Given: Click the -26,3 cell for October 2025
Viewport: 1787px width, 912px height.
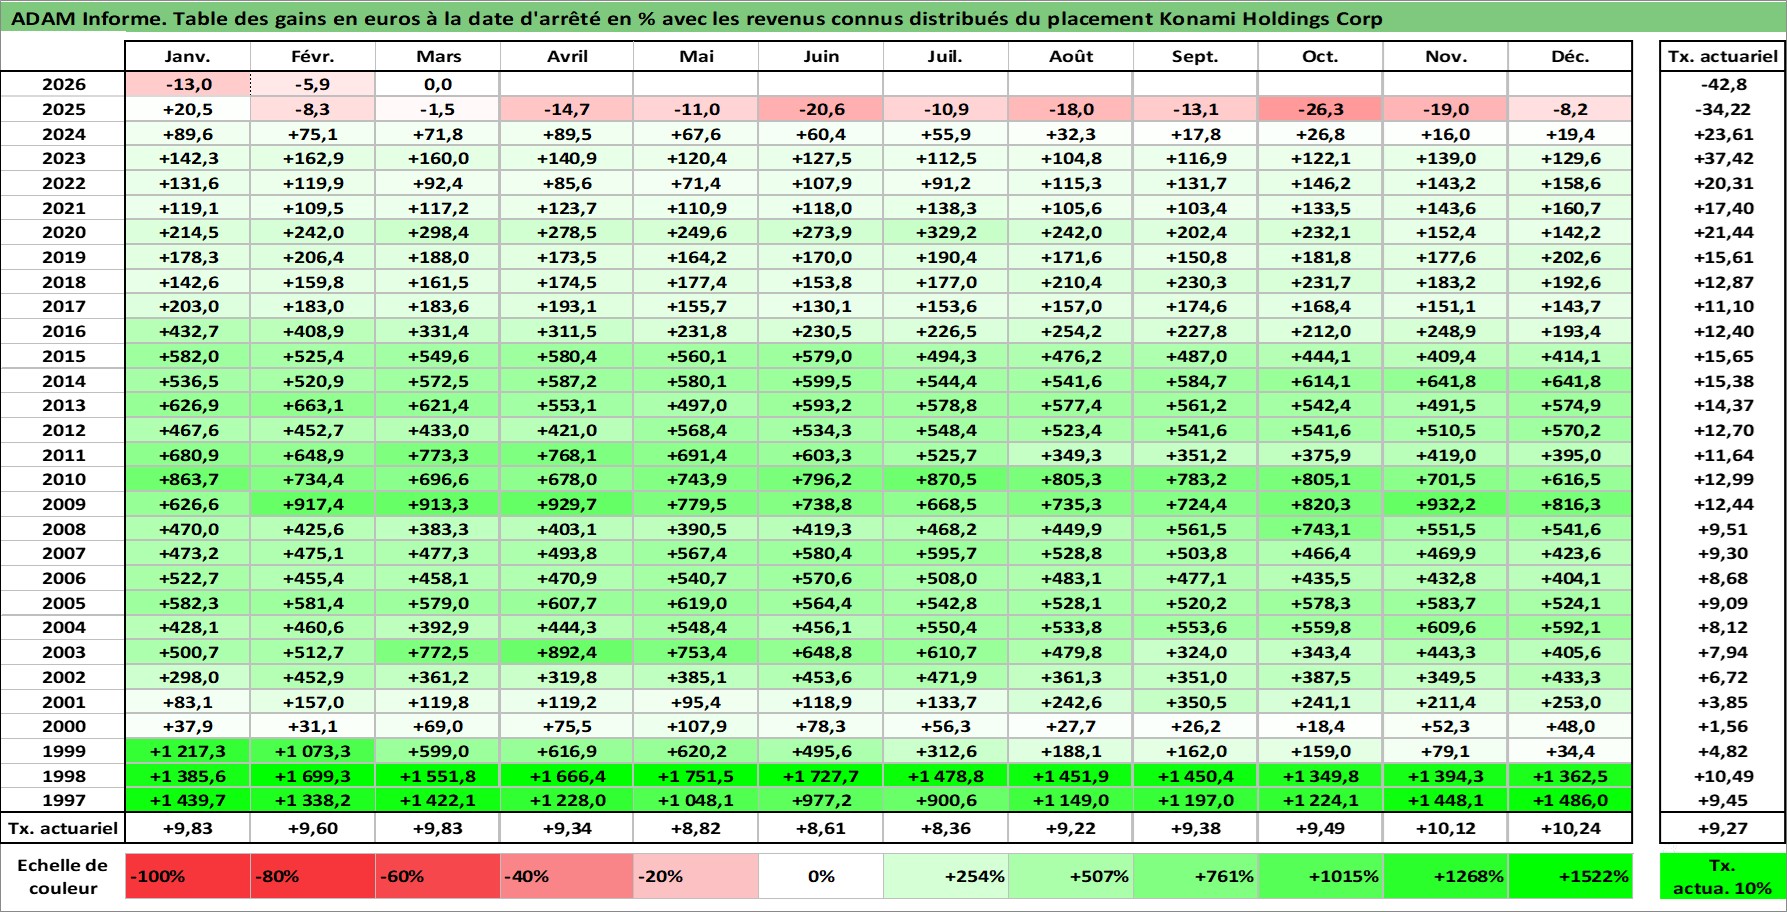Looking at the screenshot, I should [x=1321, y=109].
